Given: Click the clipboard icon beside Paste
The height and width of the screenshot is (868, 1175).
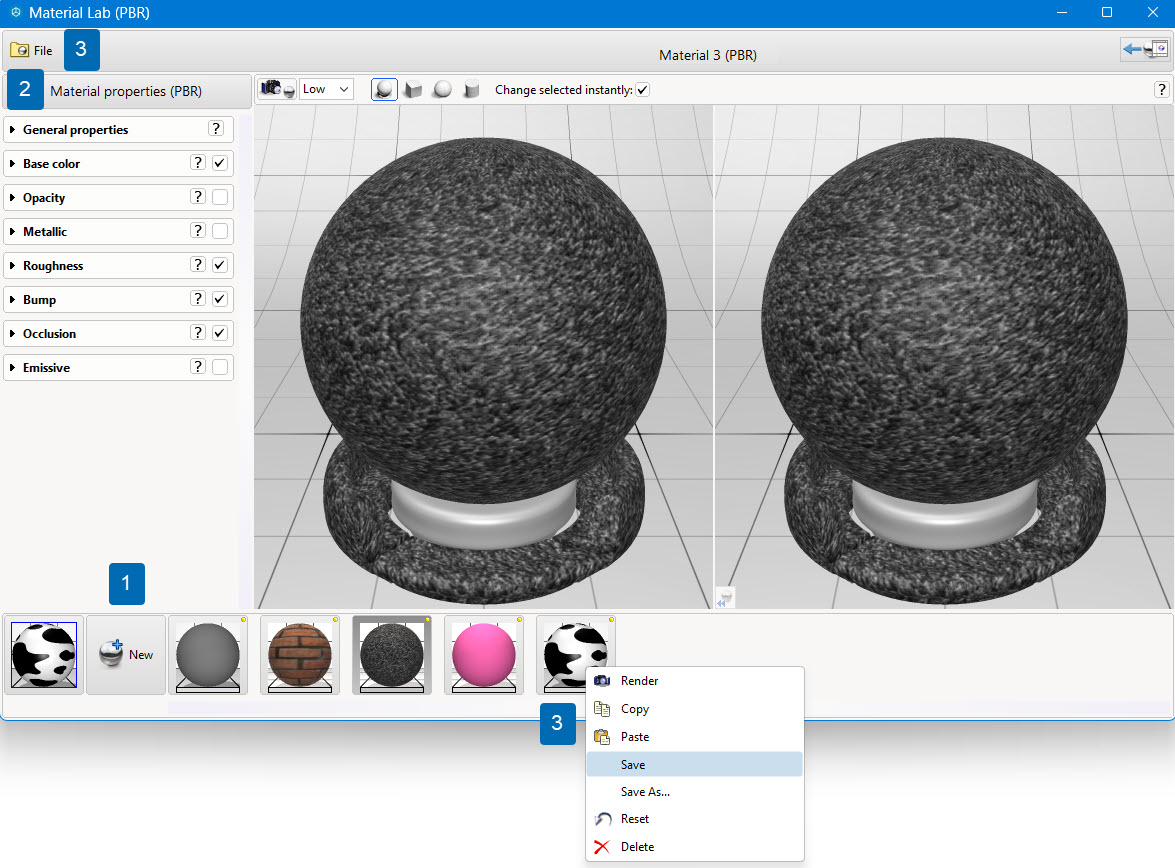Looking at the screenshot, I should pos(602,736).
